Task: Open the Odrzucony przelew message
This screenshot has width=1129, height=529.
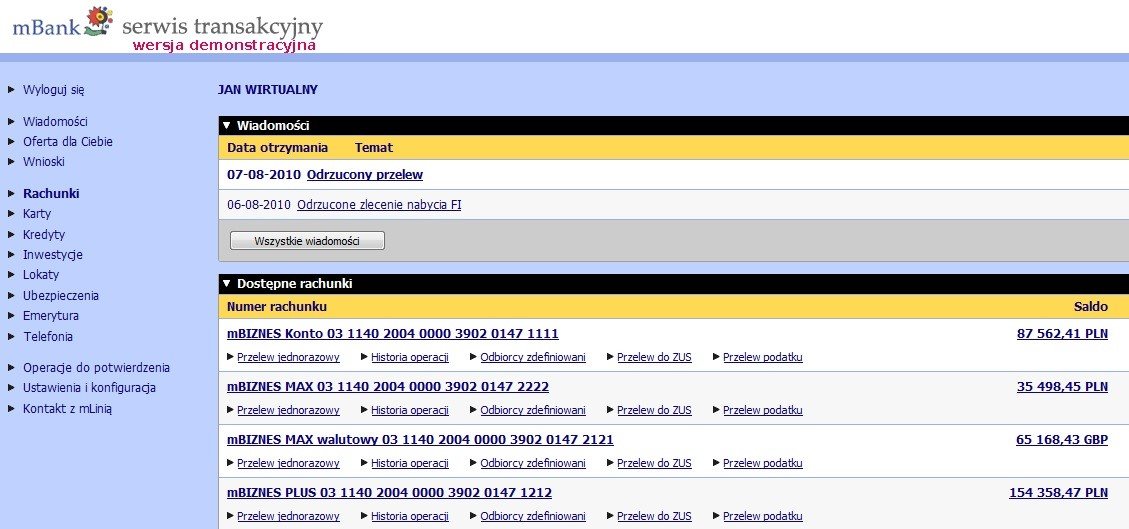Action: click(x=365, y=175)
